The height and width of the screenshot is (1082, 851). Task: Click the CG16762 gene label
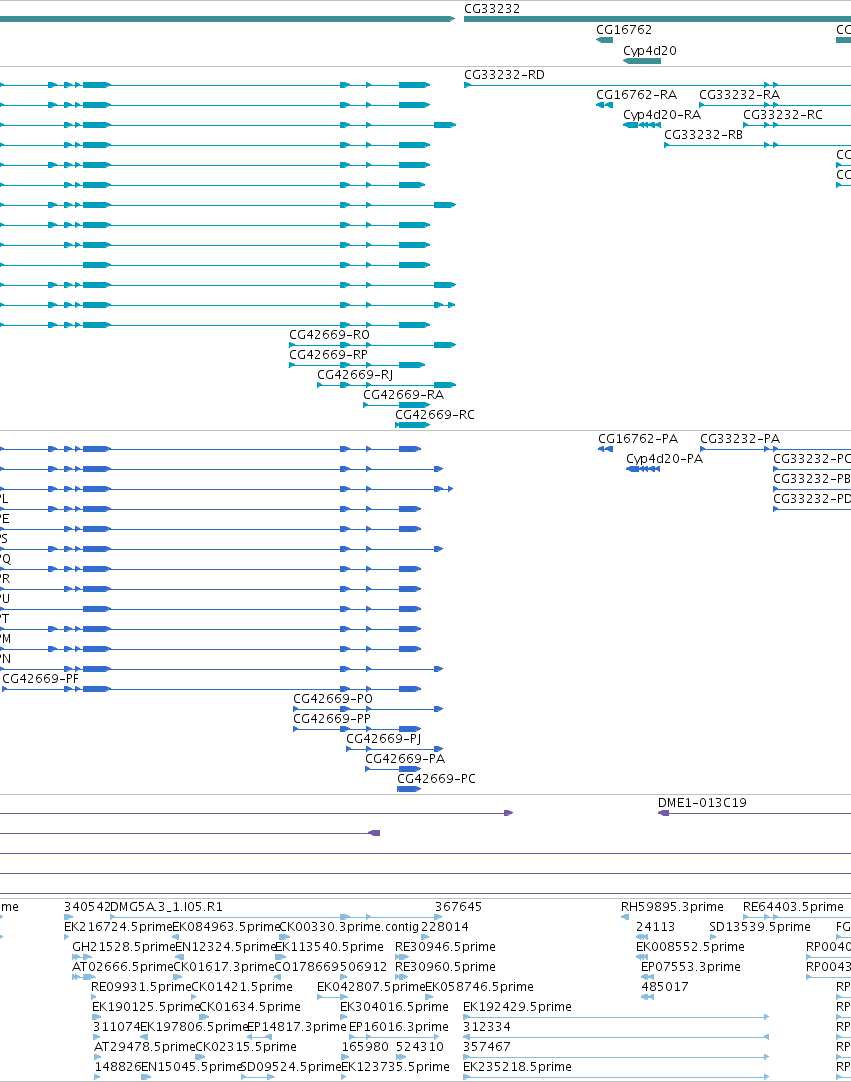tap(623, 30)
